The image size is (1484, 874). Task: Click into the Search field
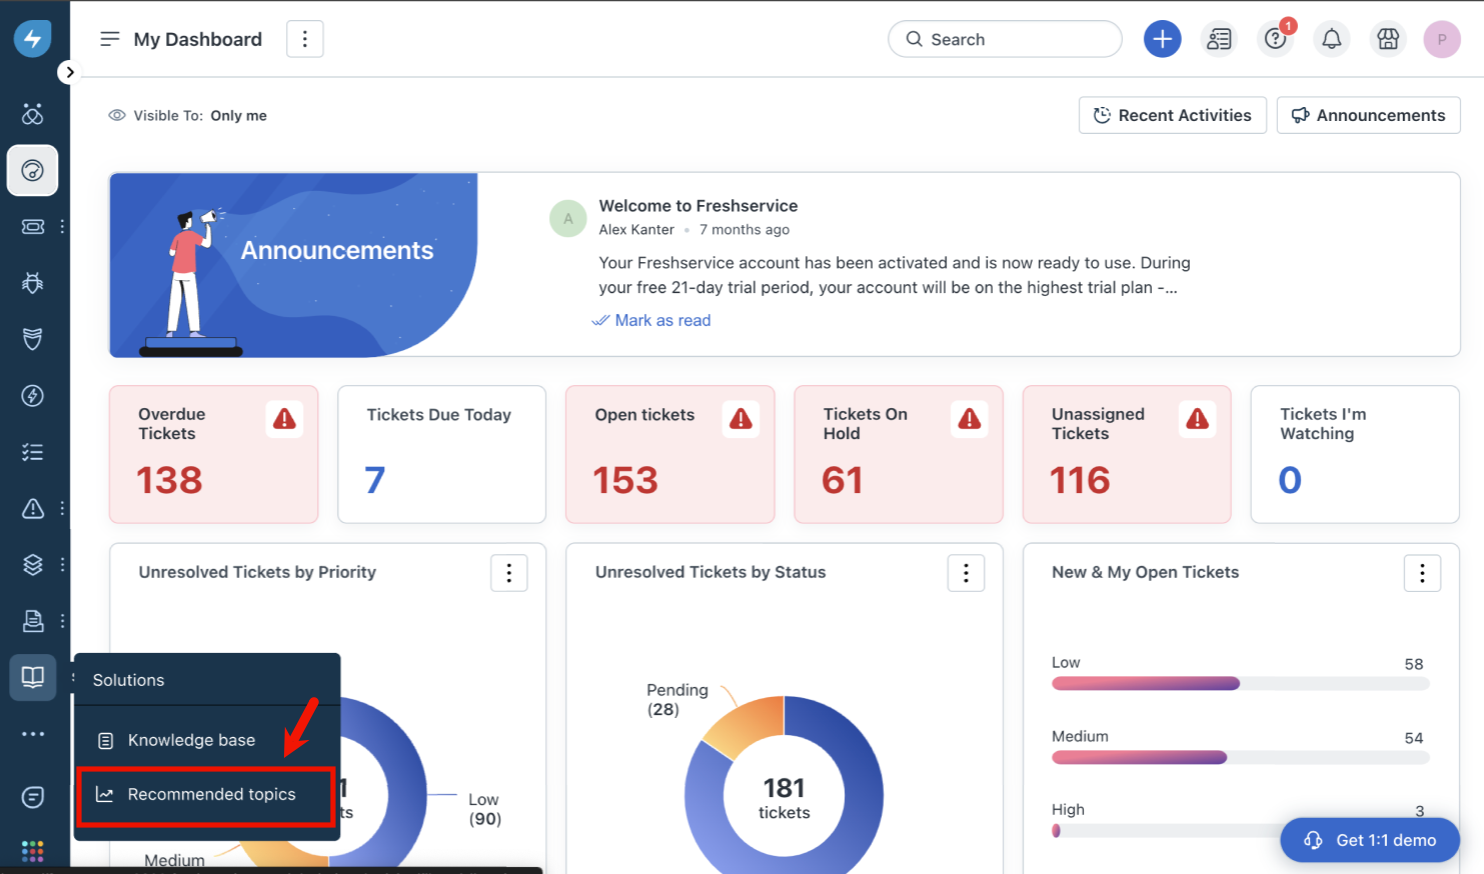click(1005, 39)
